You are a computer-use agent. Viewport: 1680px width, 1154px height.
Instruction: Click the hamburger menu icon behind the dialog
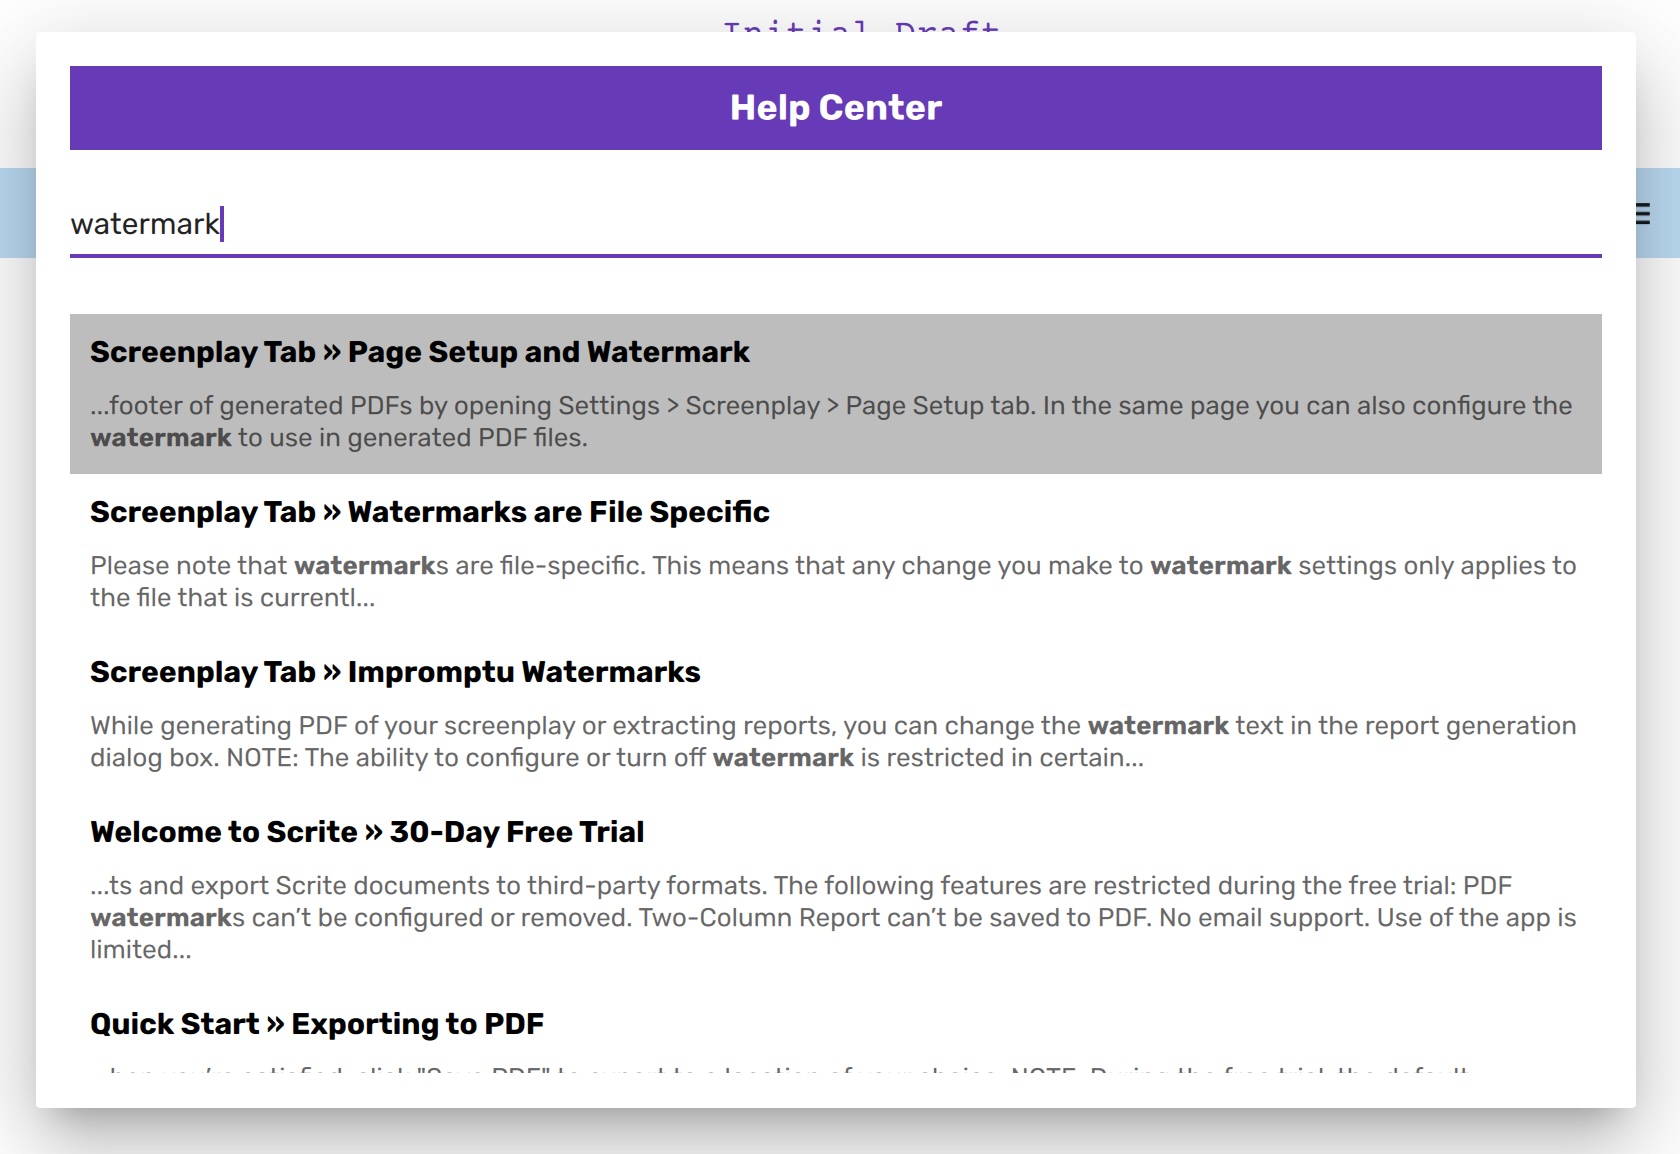[x=1643, y=214]
